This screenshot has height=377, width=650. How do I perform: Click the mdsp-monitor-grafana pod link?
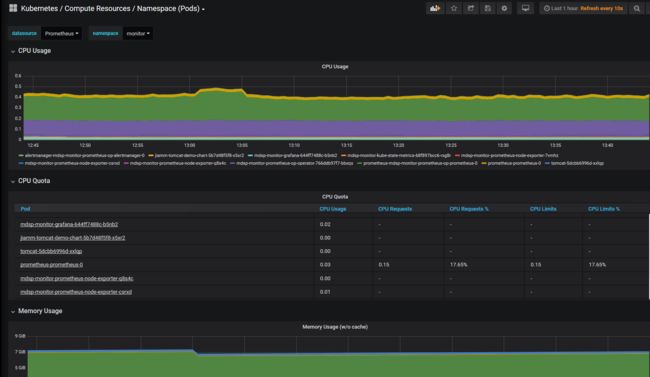pyautogui.click(x=69, y=224)
